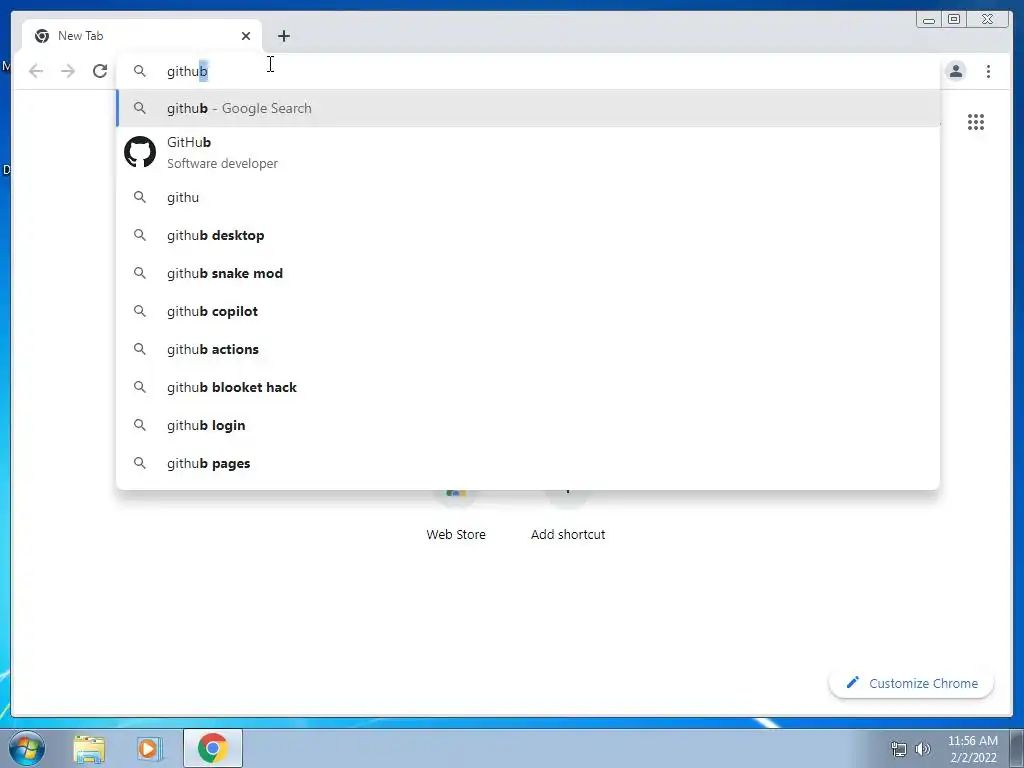Open the volume speaker tray icon
Image resolution: width=1024 pixels, height=768 pixels.
922,749
